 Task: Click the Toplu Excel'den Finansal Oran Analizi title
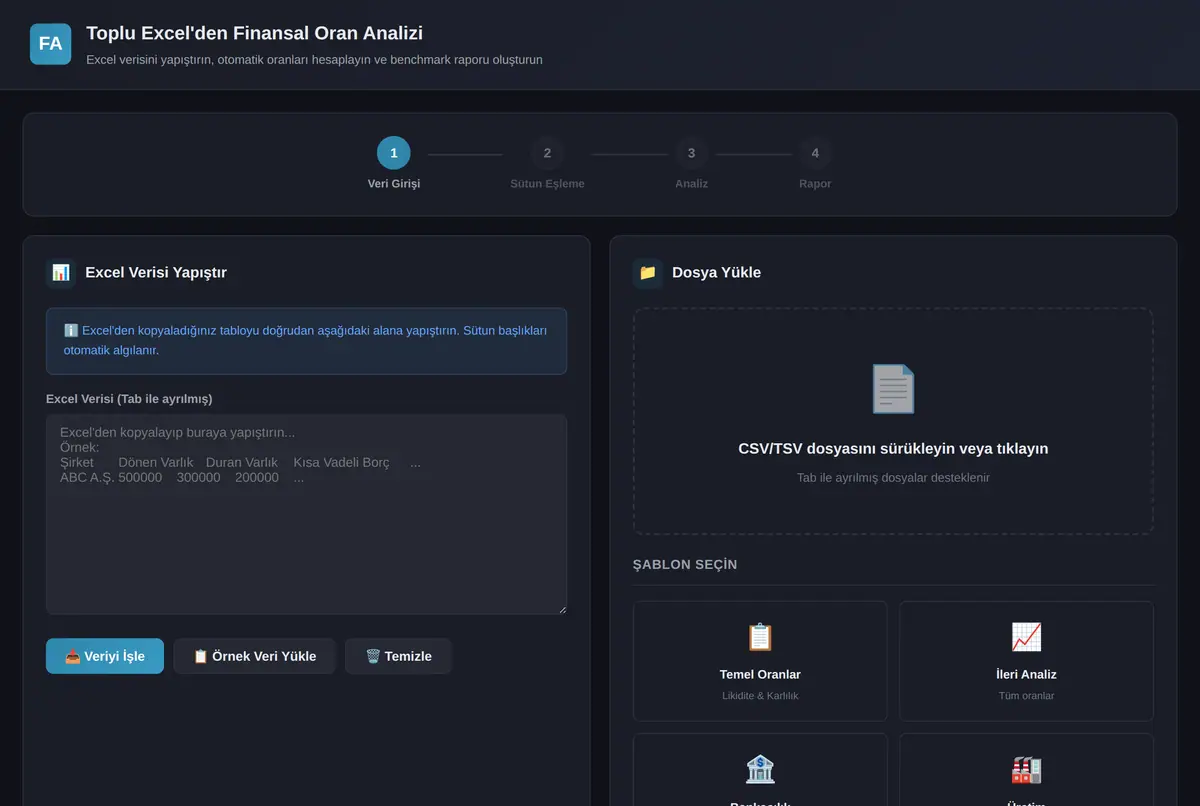tap(255, 33)
